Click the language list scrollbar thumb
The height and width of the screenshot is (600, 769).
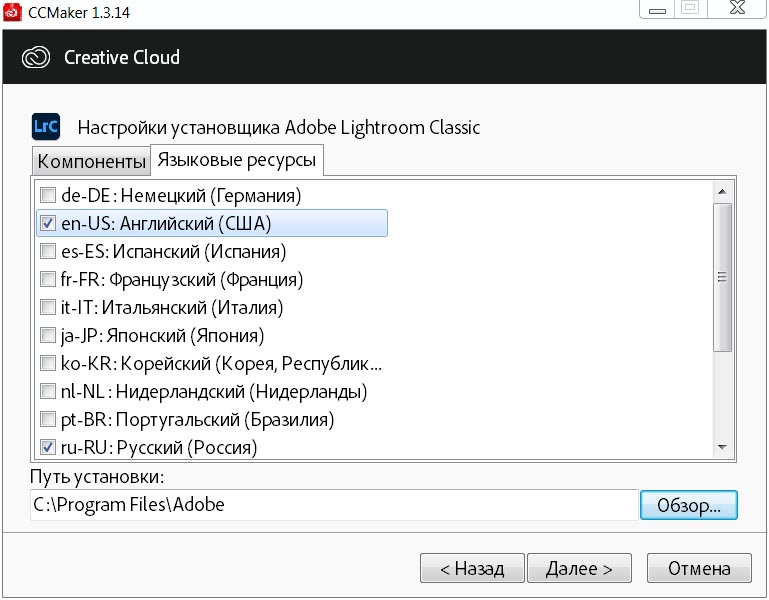pos(722,277)
